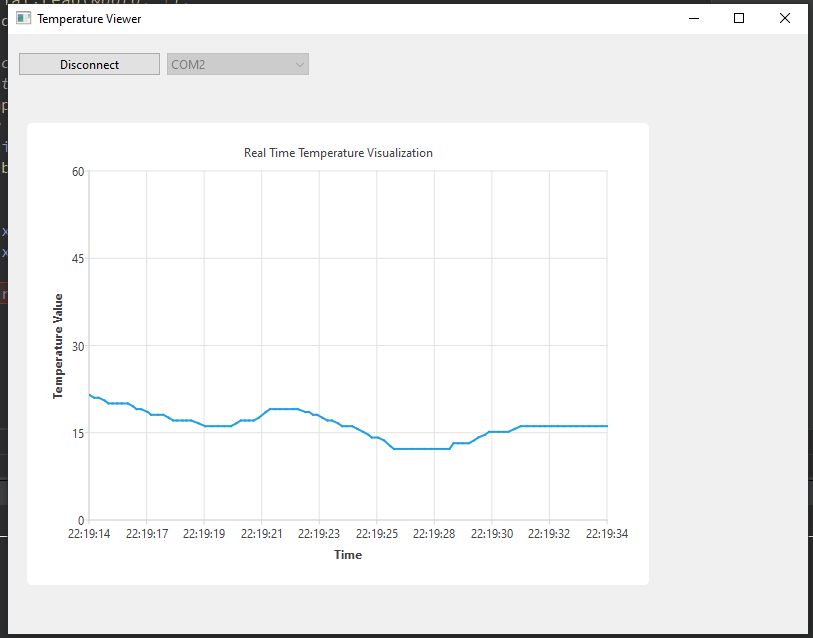Click the 22:19:21 time label

262,534
